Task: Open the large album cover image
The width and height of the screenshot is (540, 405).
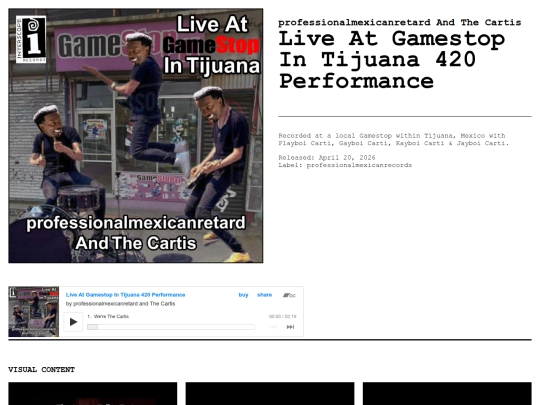Action: pyautogui.click(x=136, y=136)
